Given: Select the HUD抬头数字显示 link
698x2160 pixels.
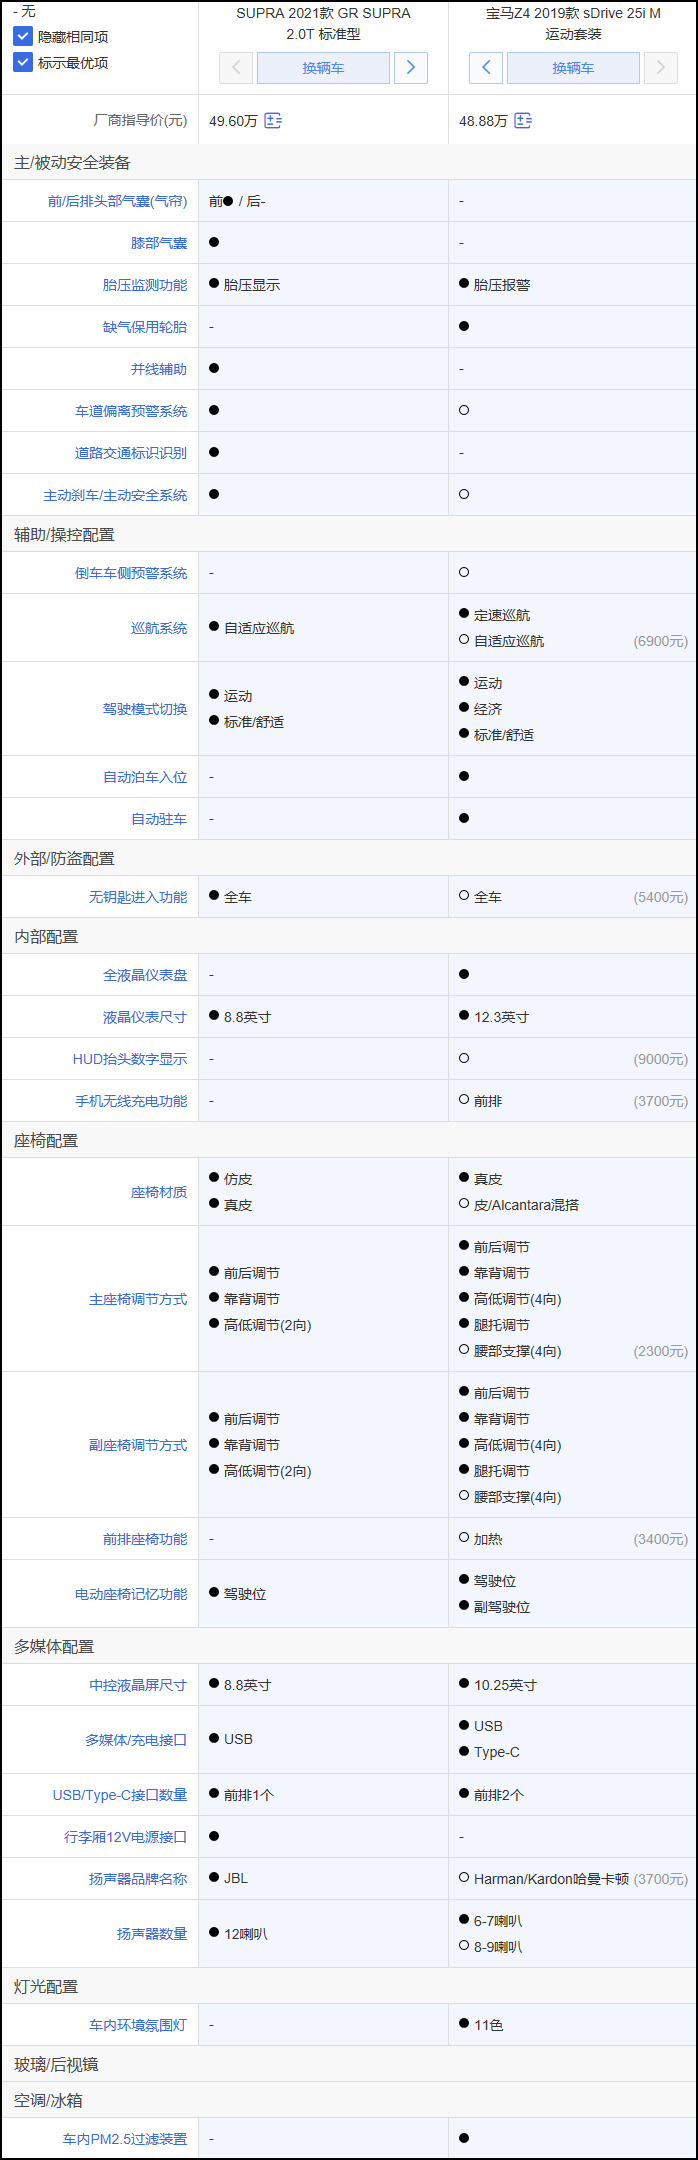Looking at the screenshot, I should 130,1059.
